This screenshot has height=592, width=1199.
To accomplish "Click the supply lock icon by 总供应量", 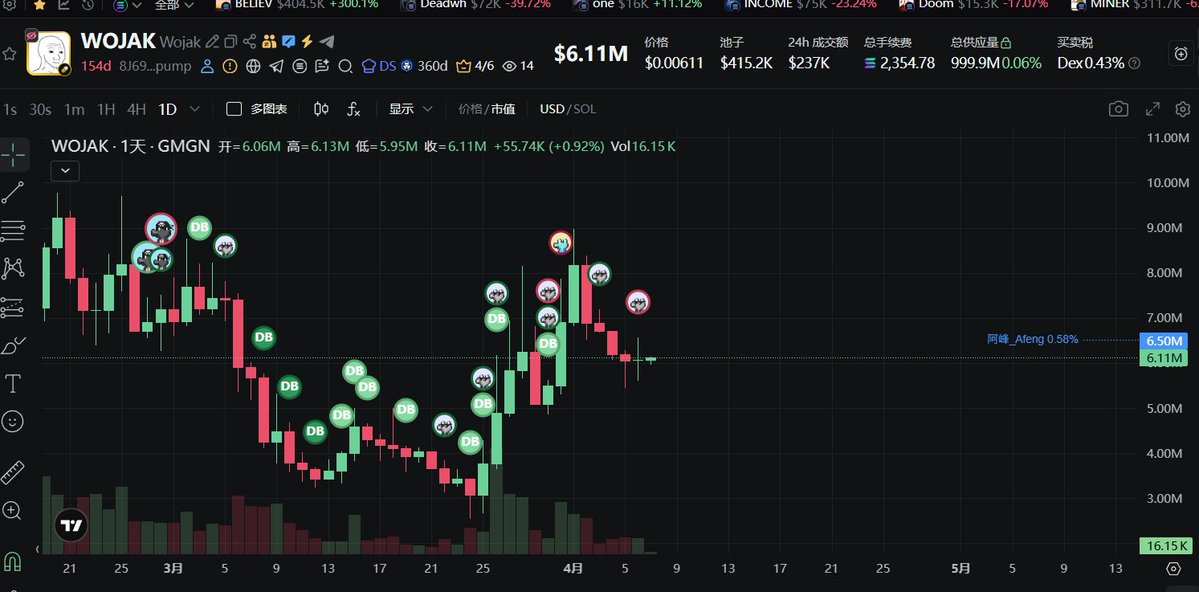I will coord(1006,44).
